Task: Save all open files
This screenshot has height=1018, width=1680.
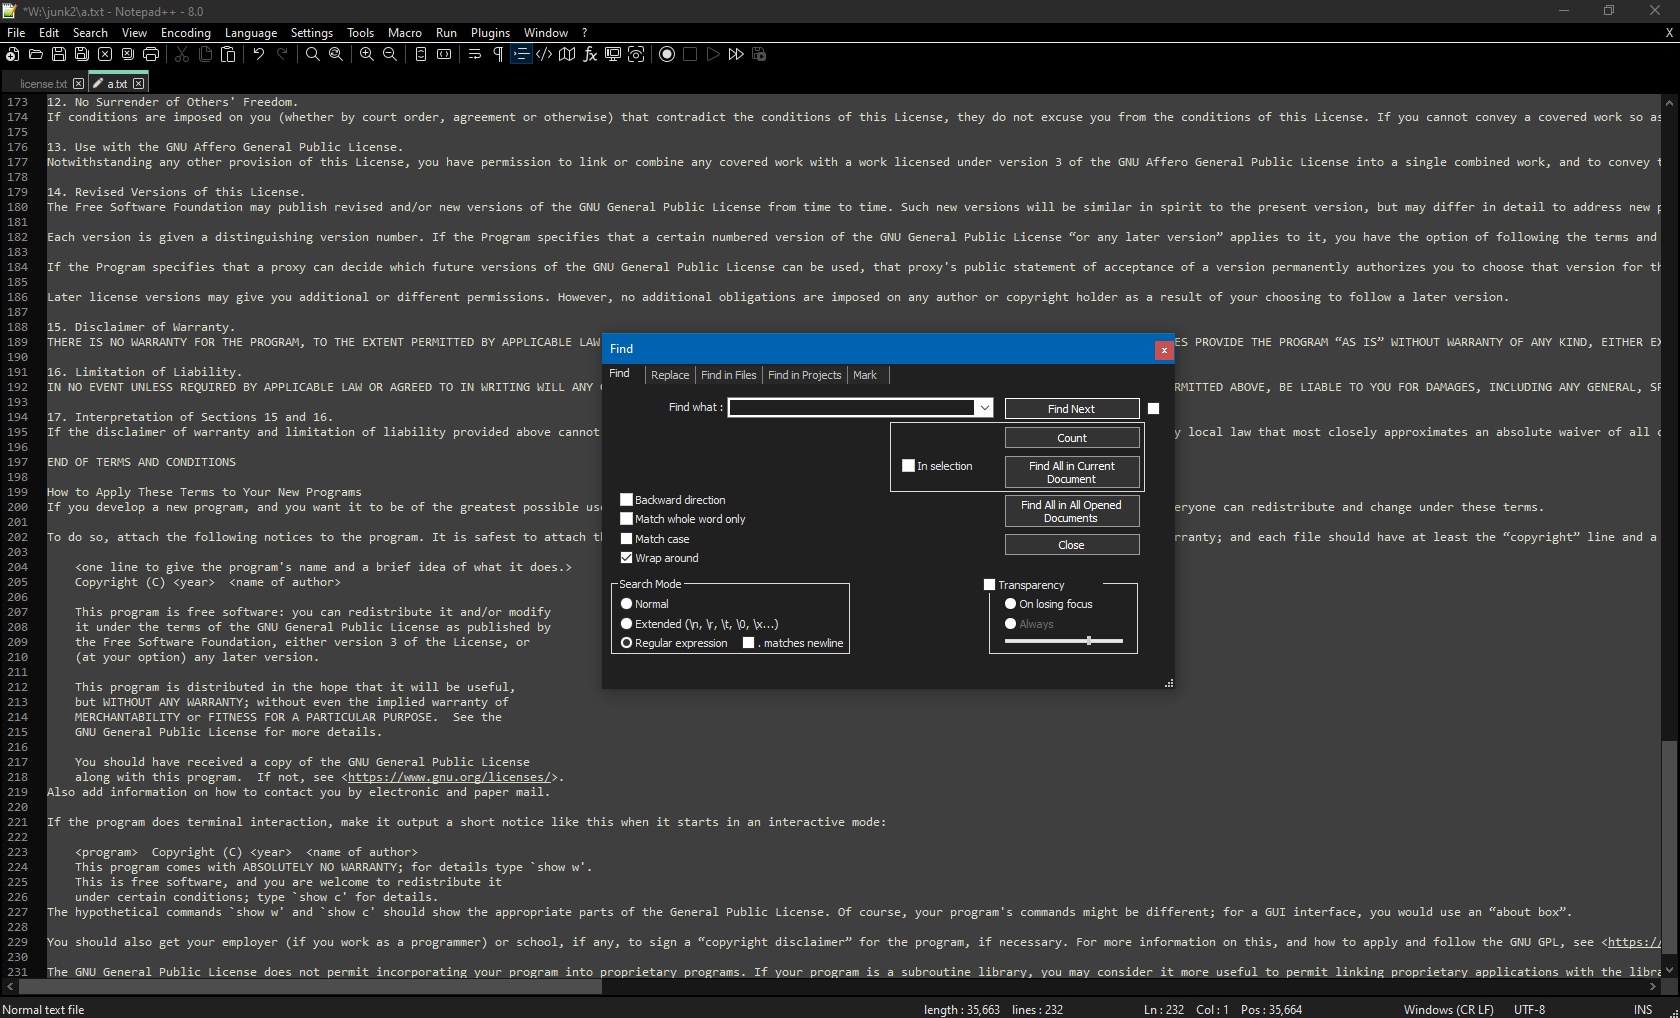Action: [82, 54]
